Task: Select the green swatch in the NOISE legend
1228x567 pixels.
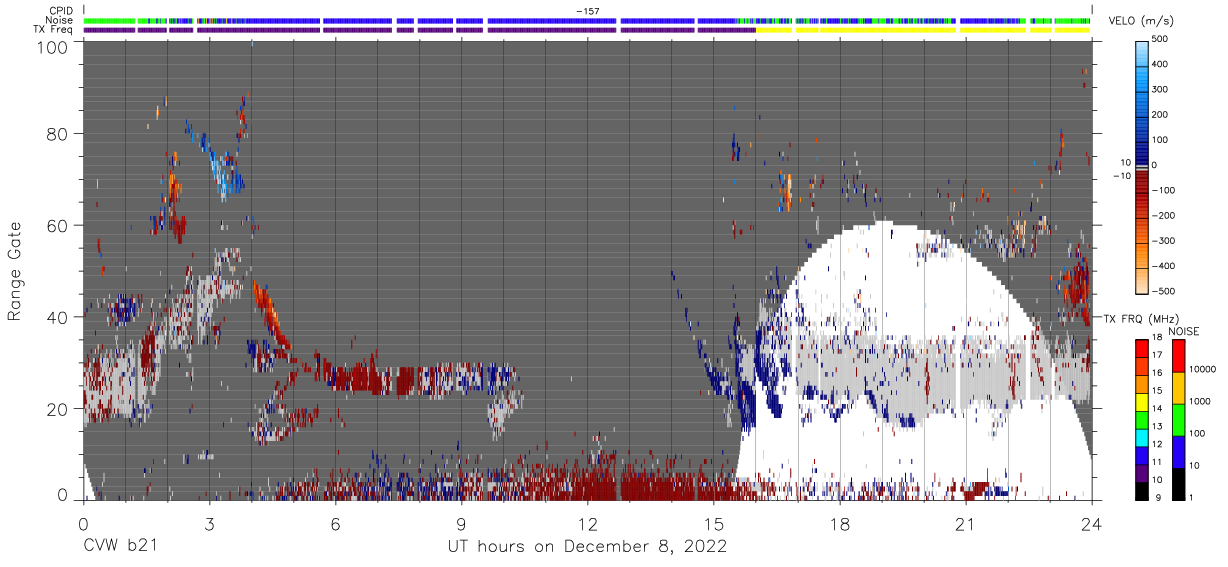Action: (x=1178, y=418)
